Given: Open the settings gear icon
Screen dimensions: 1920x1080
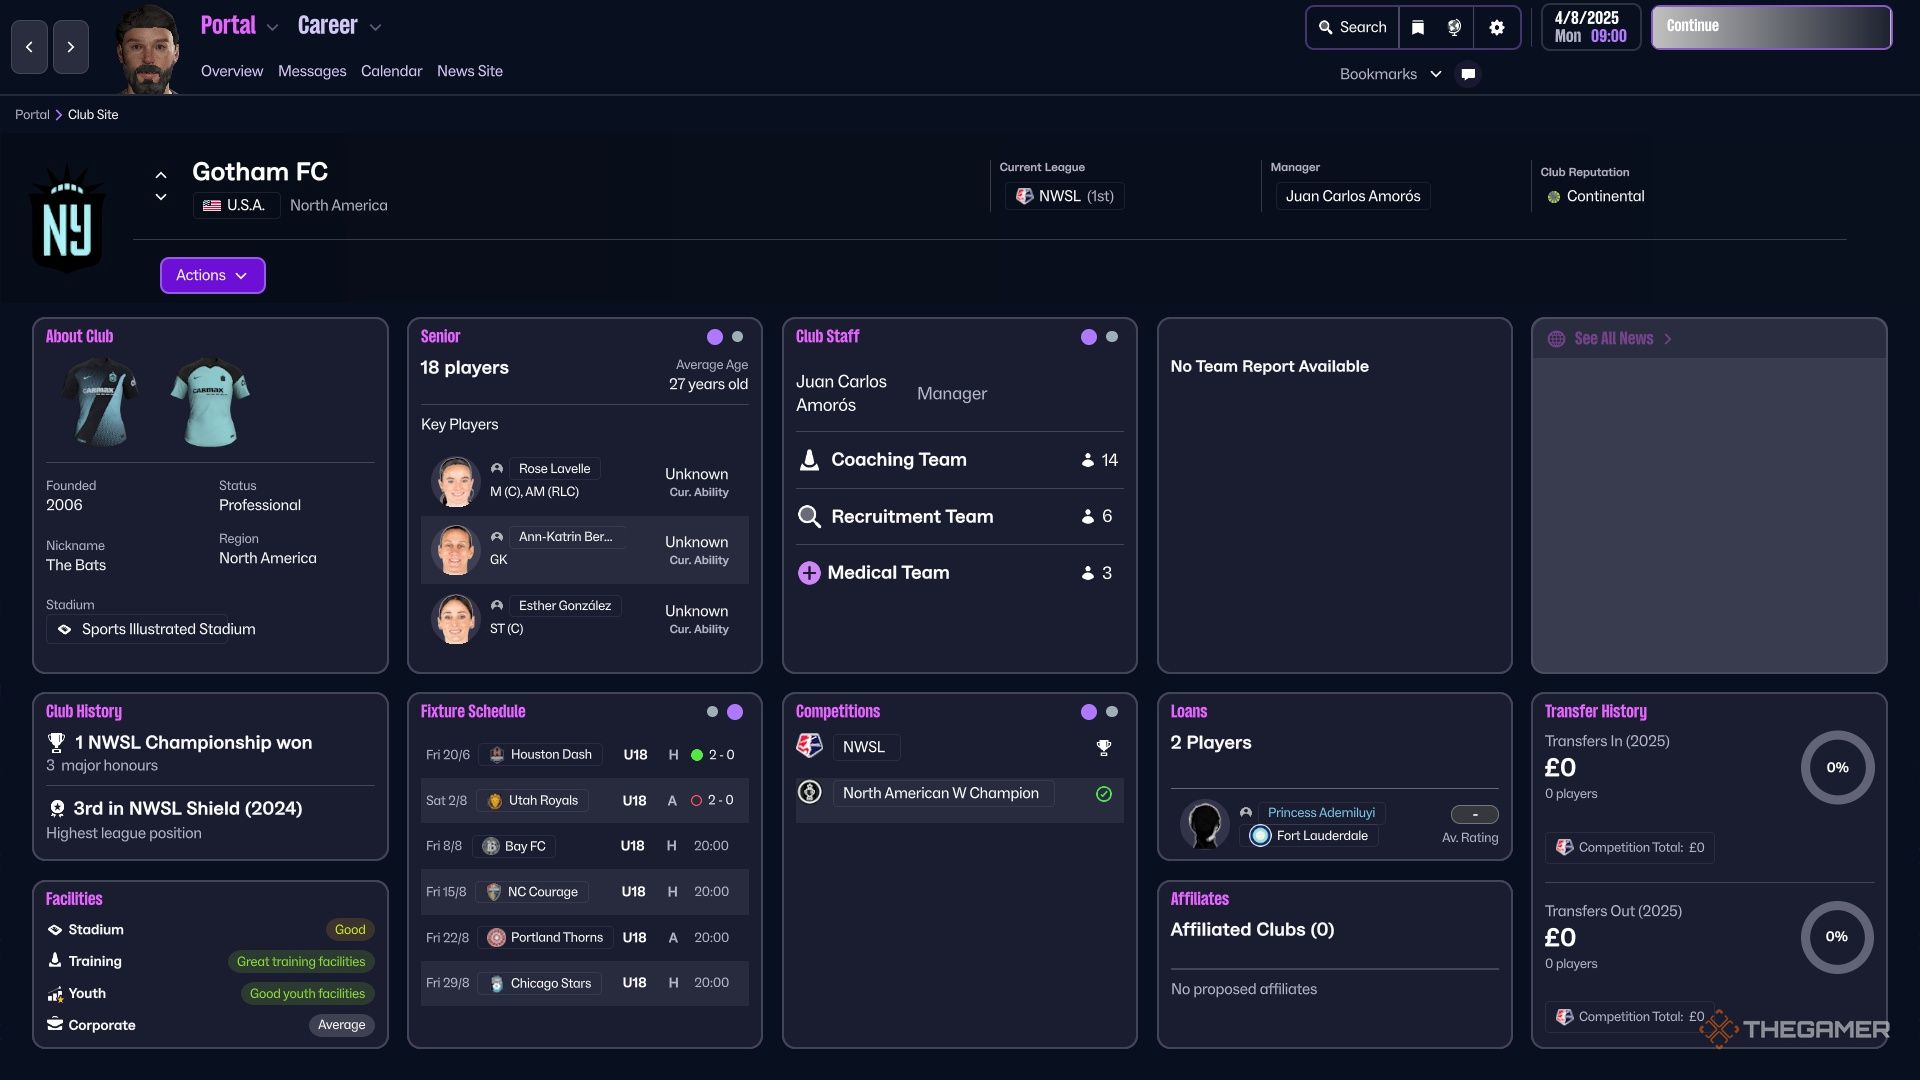Looking at the screenshot, I should (x=1496, y=27).
